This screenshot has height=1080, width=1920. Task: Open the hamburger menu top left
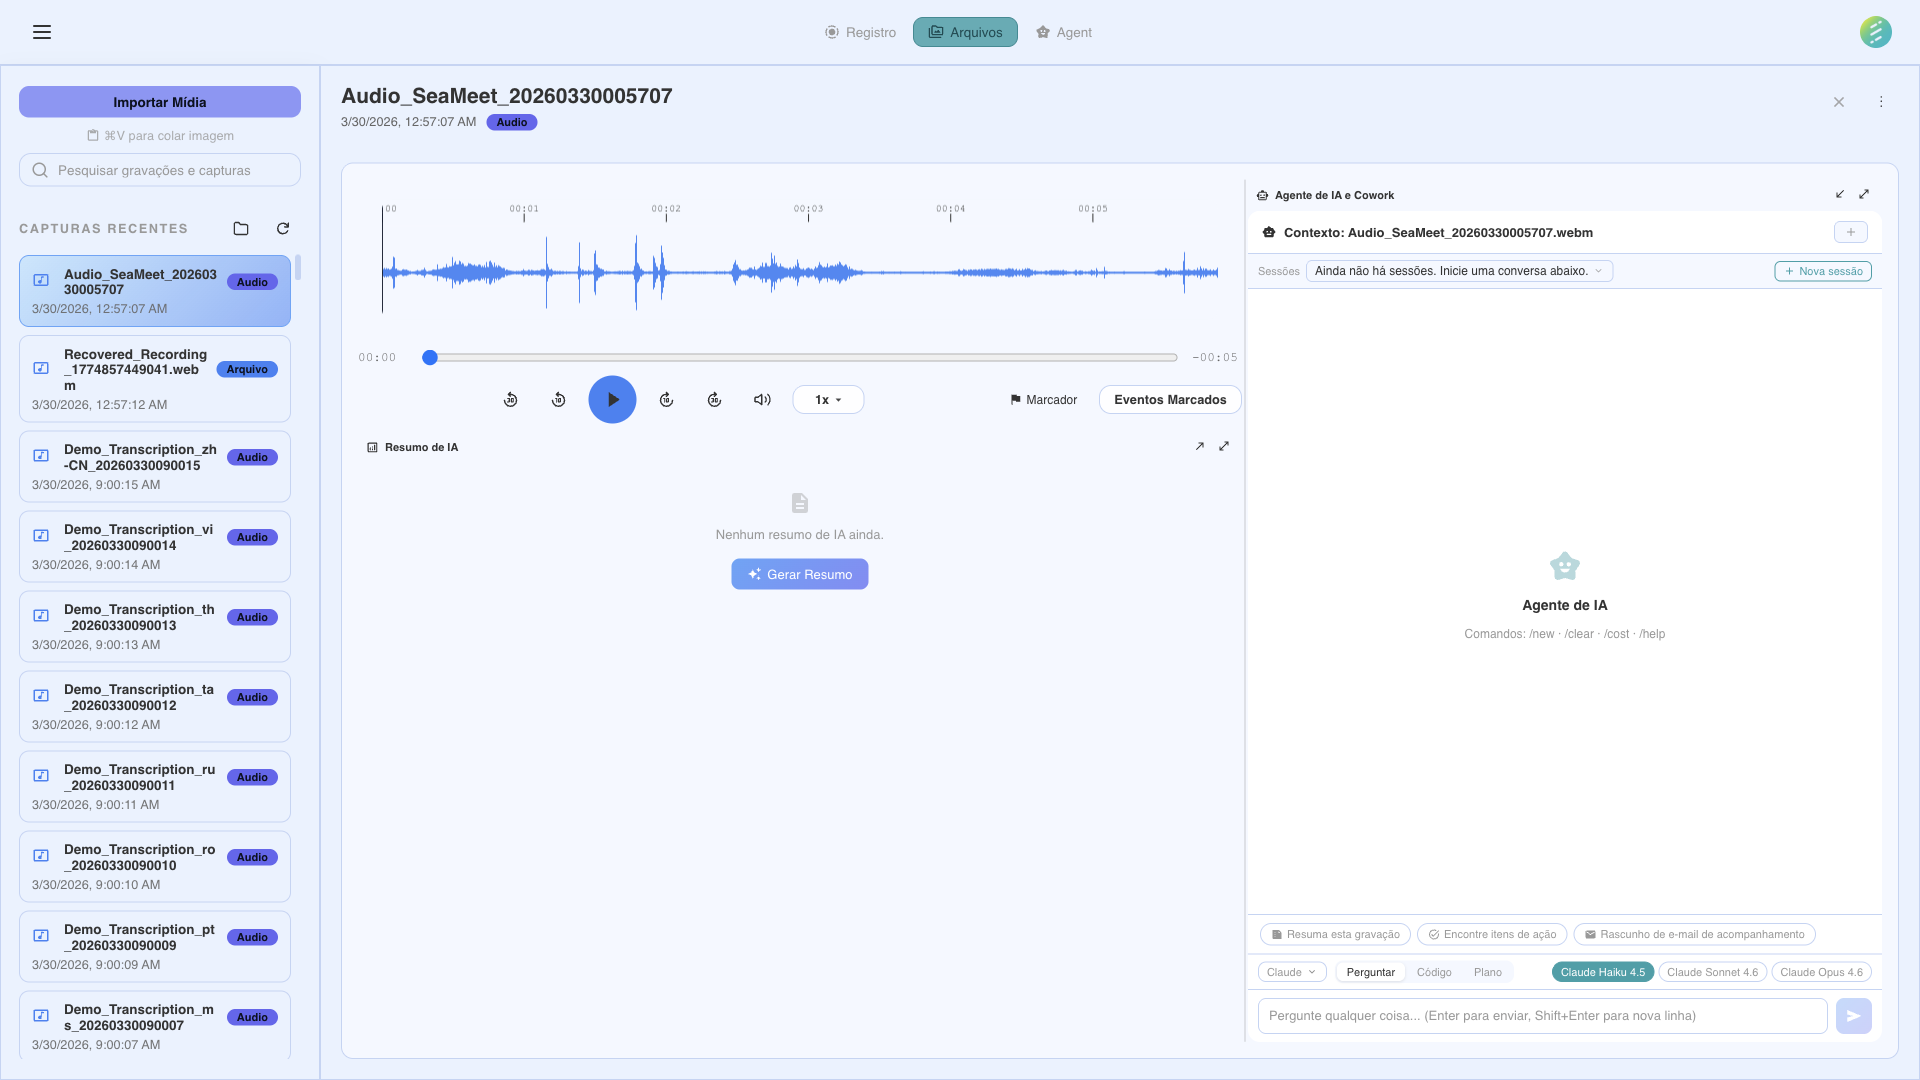pos(42,32)
